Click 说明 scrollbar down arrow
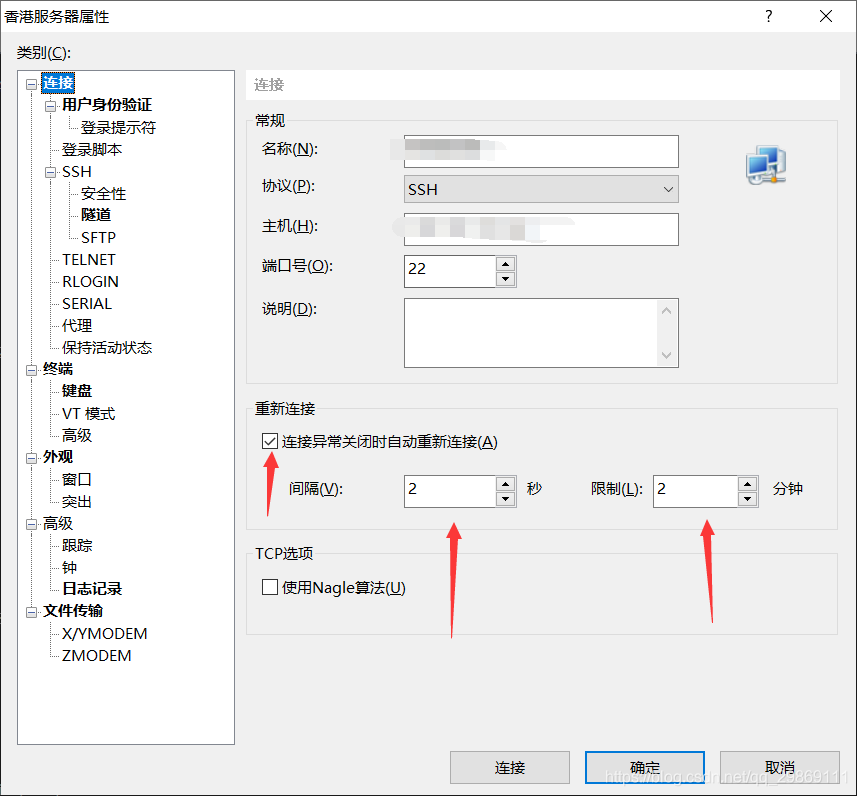This screenshot has width=857, height=796. (x=666, y=355)
